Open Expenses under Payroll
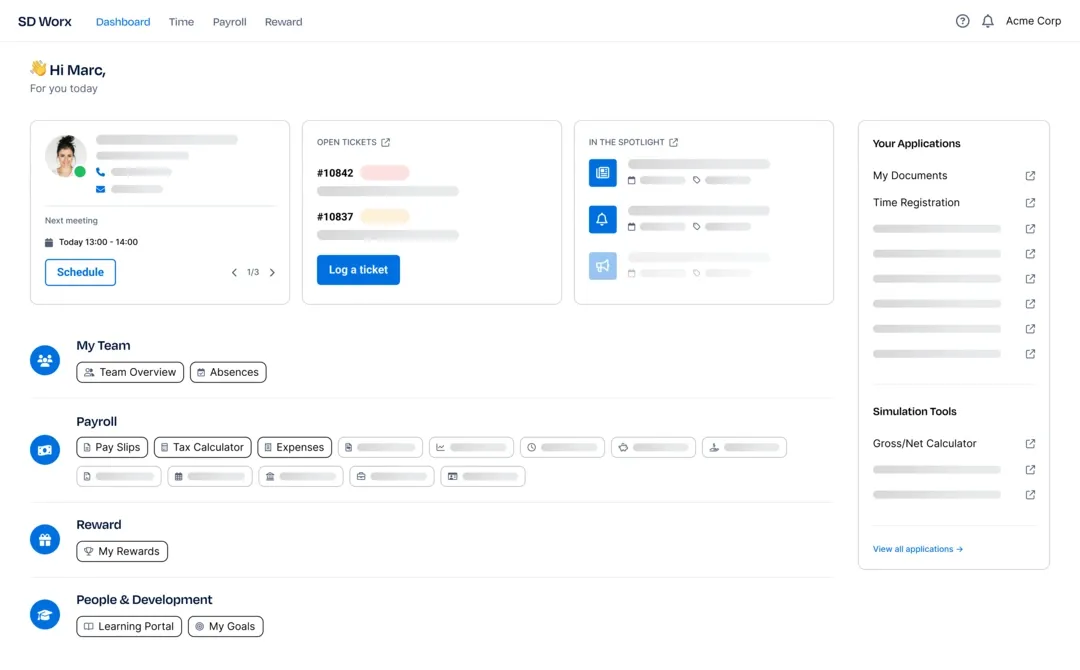This screenshot has height=670, width=1080. (295, 448)
